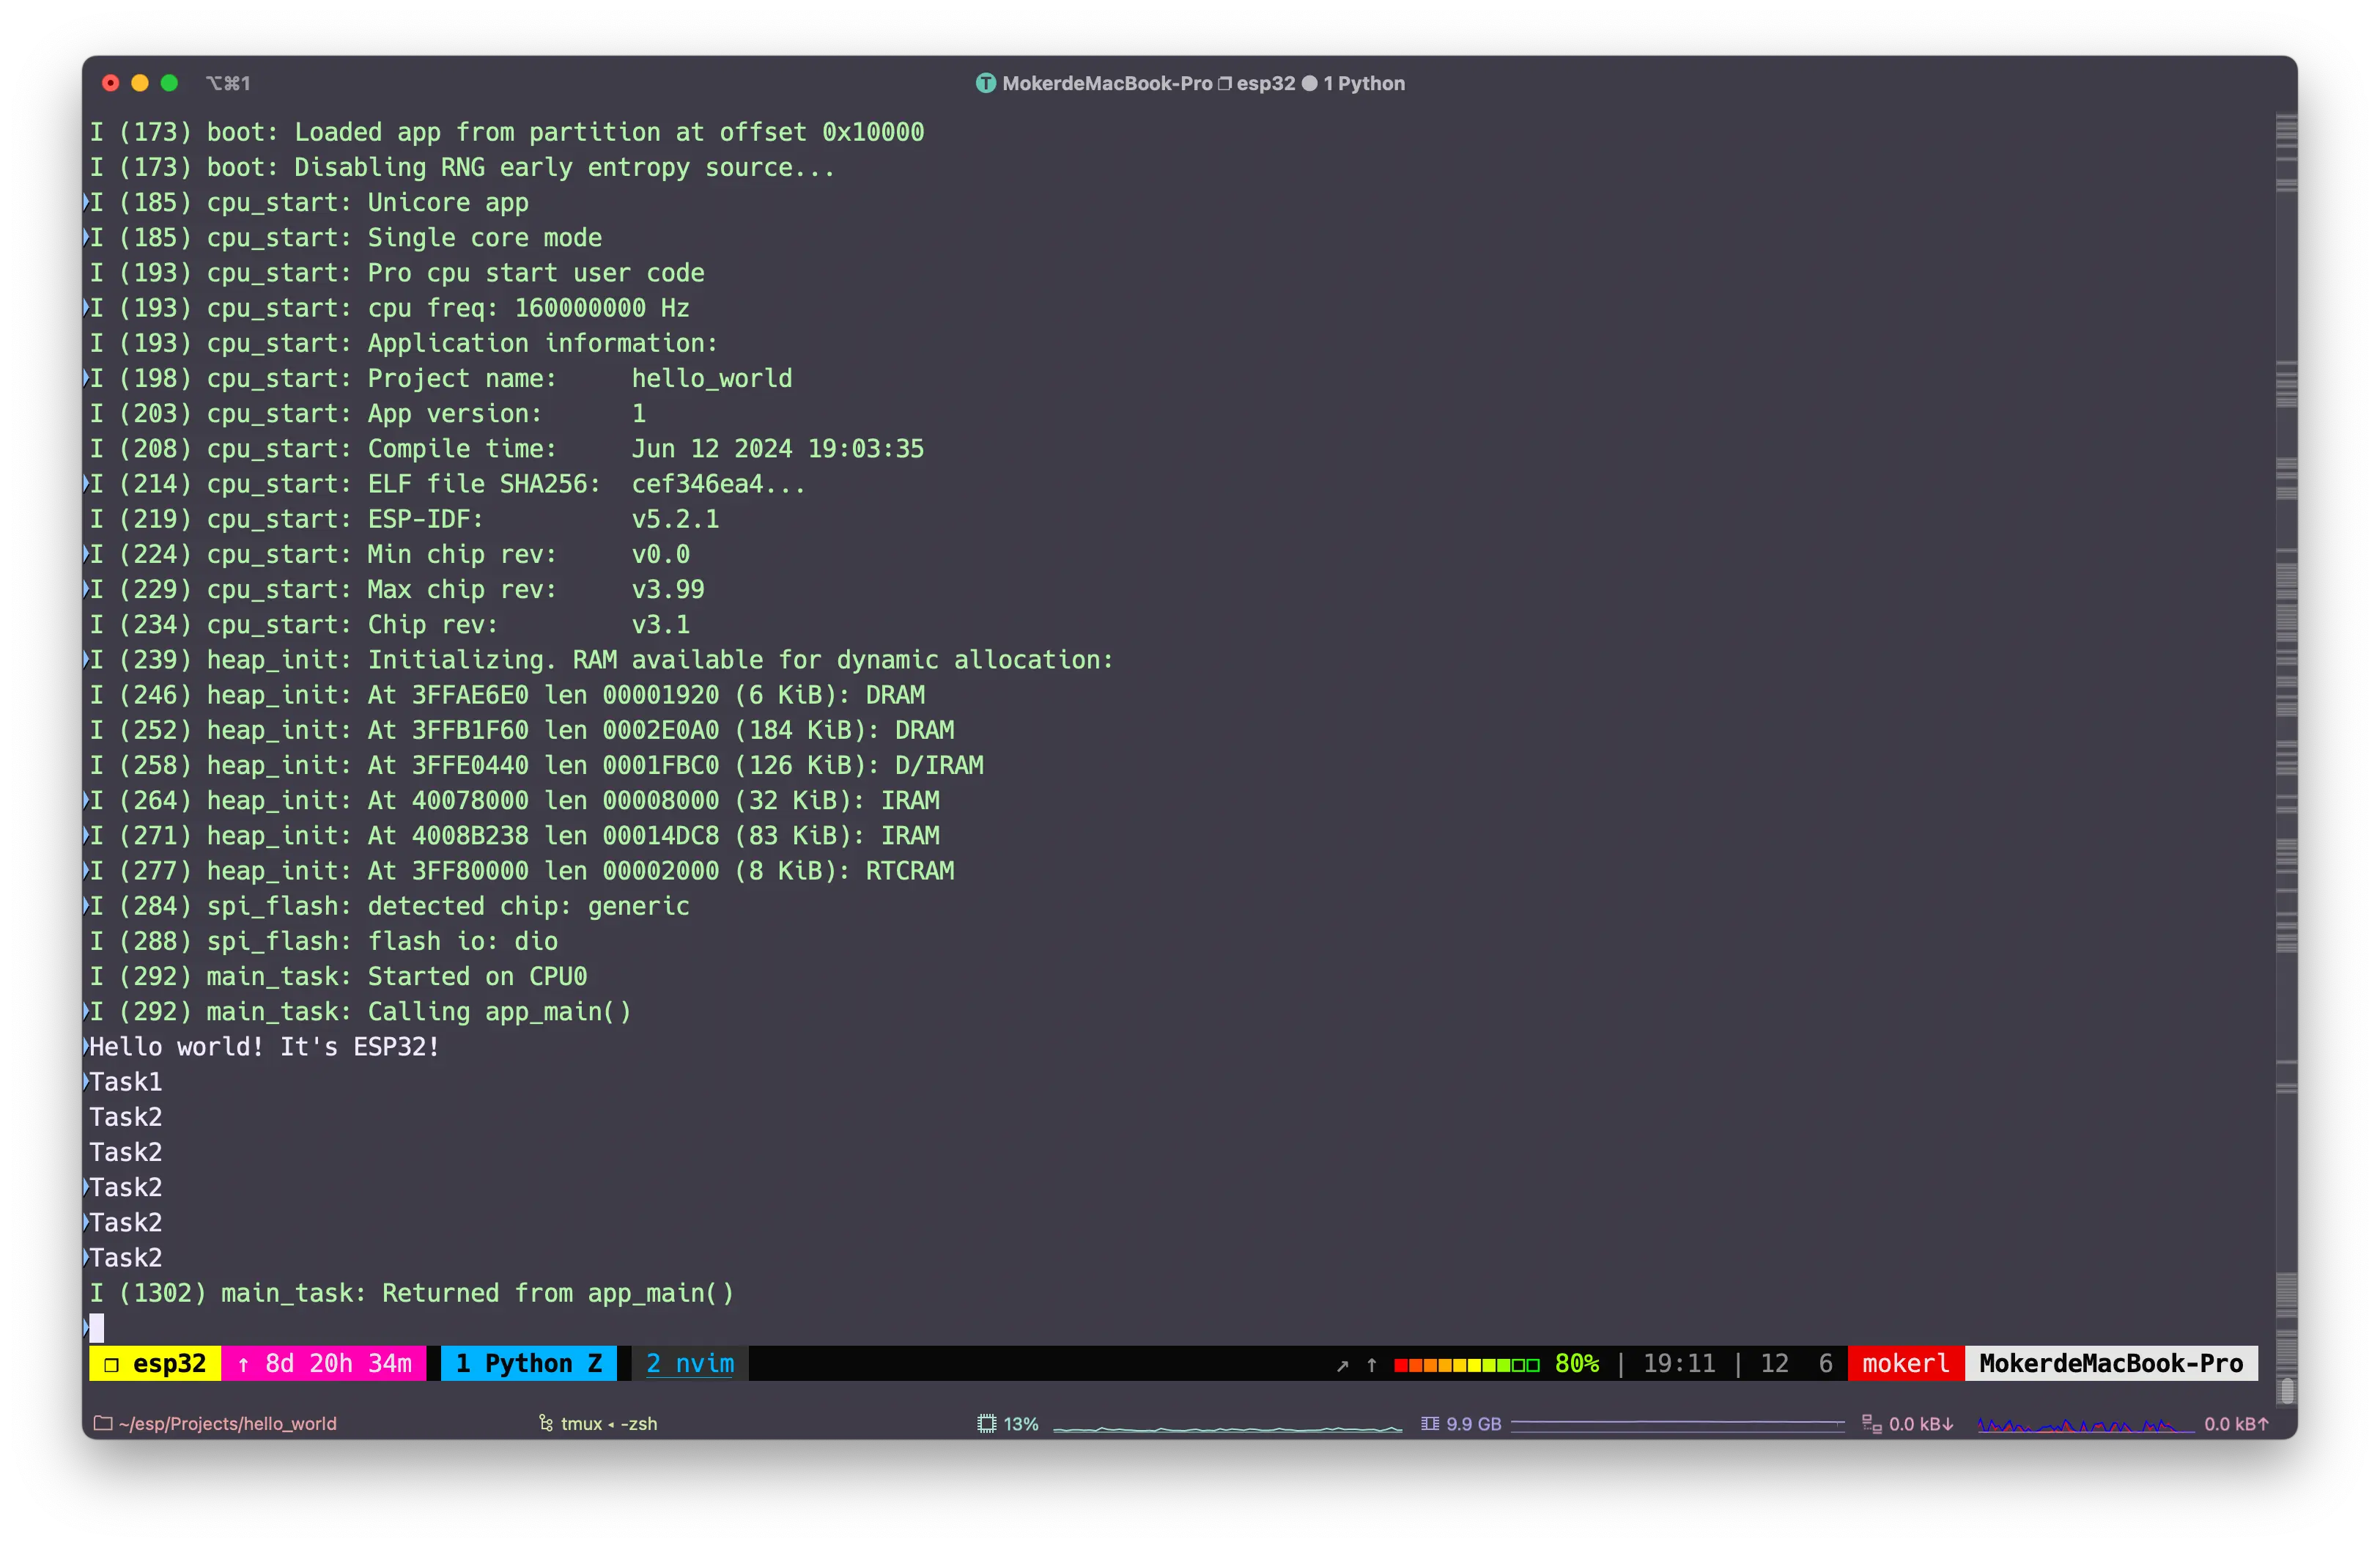Click the 1 Python label in the title bar
This screenshot has height=1548, width=2380.
point(1364,83)
